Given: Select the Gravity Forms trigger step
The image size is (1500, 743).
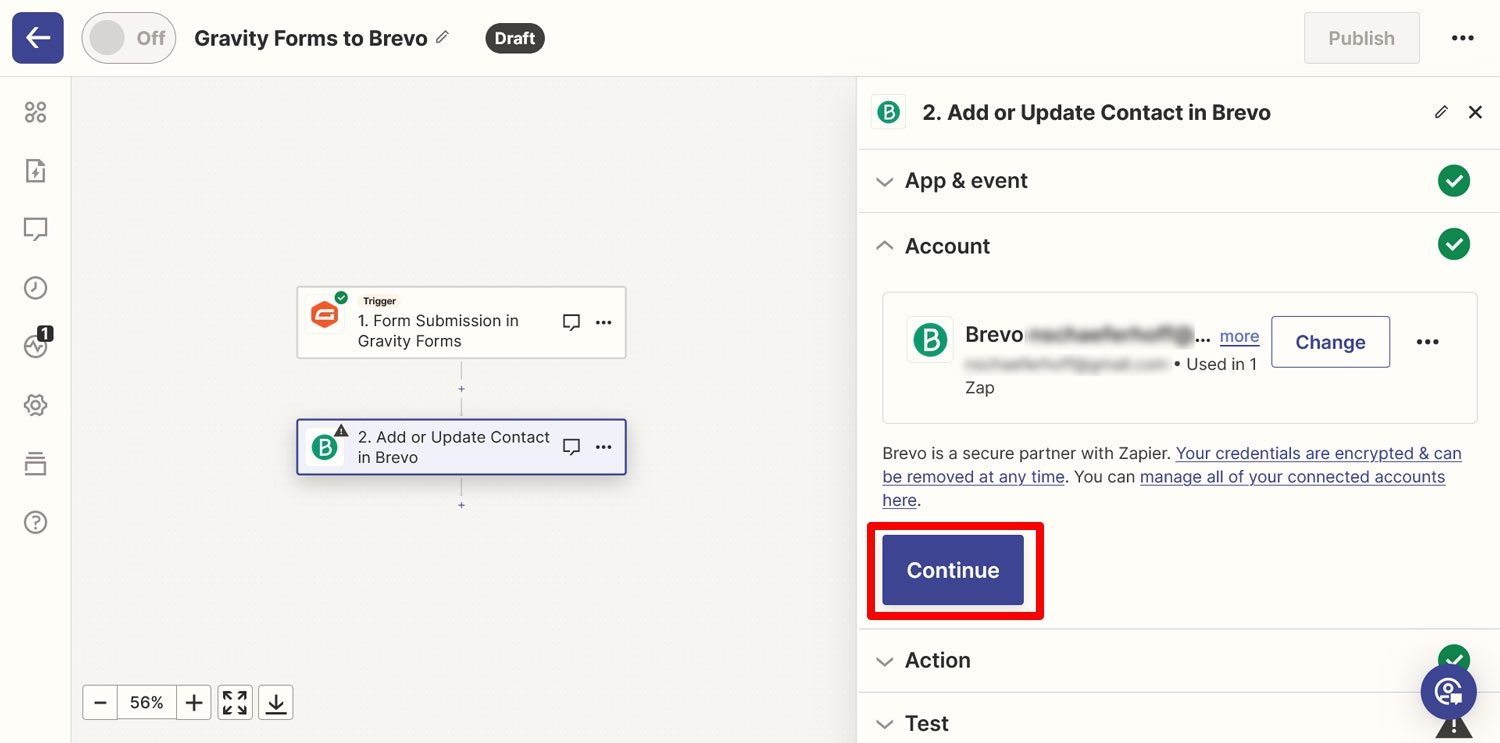Looking at the screenshot, I should coord(461,322).
